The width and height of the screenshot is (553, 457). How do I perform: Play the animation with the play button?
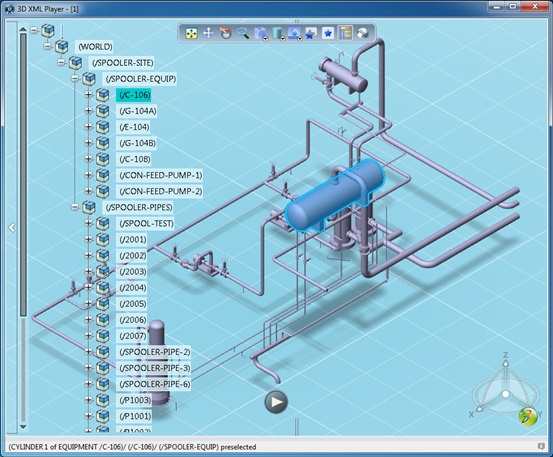[x=276, y=402]
